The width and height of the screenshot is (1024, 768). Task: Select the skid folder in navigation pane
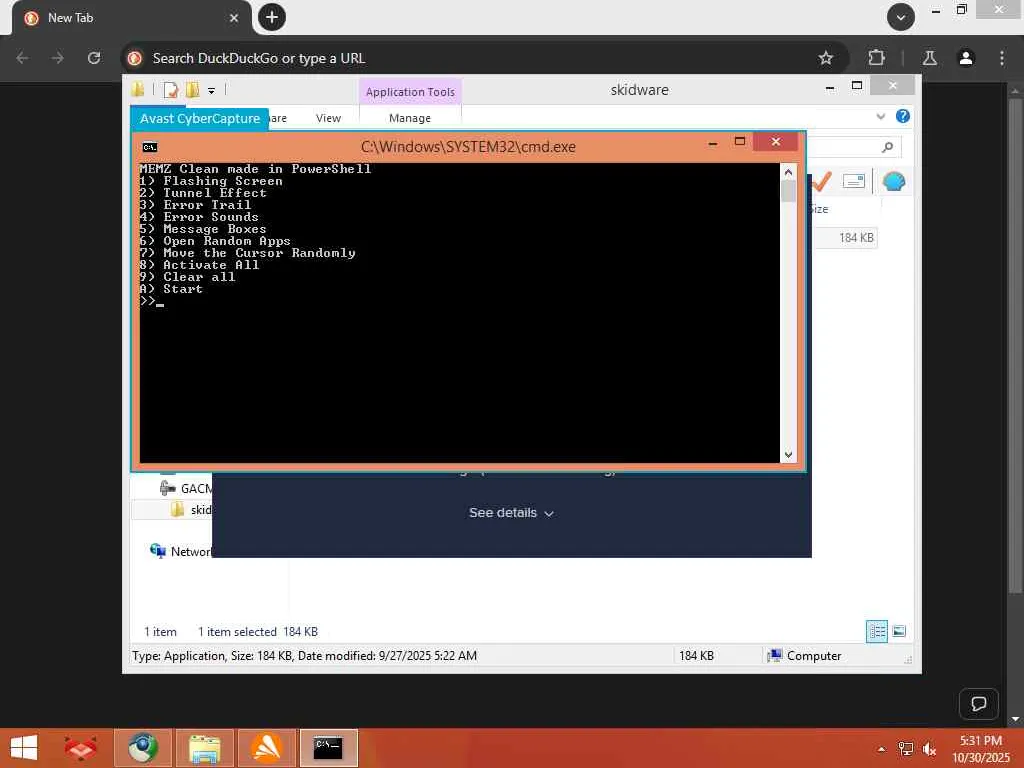tap(191, 509)
